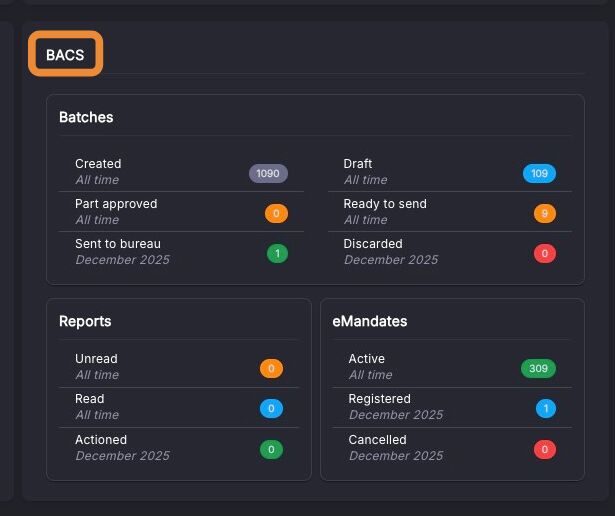Screen dimensions: 615x516
Task: Click 'December 2025' under Registered
Action: [396, 414]
